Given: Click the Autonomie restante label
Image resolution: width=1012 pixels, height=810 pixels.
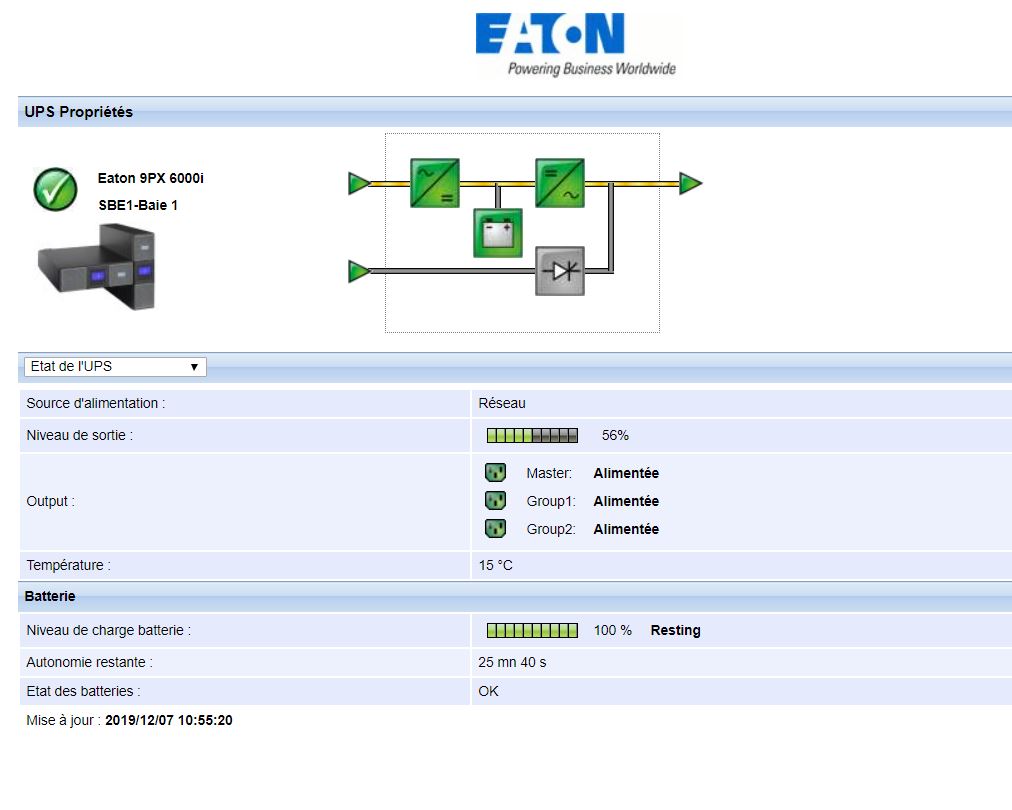Looking at the screenshot, I should [89, 663].
